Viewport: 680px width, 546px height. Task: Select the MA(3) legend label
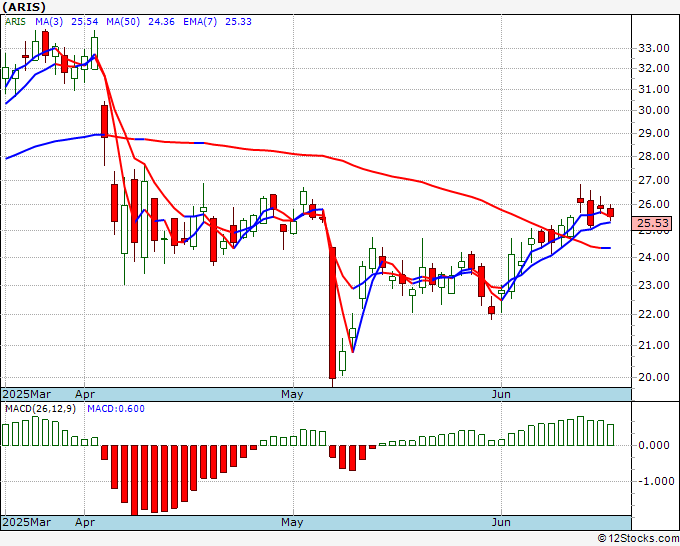click(x=49, y=22)
